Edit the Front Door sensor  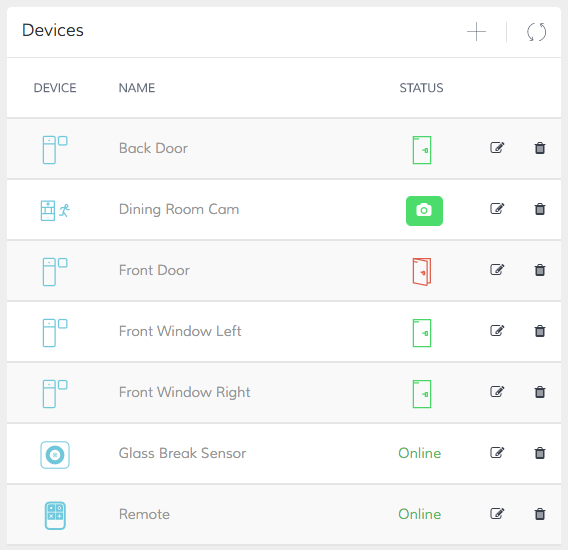[497, 270]
